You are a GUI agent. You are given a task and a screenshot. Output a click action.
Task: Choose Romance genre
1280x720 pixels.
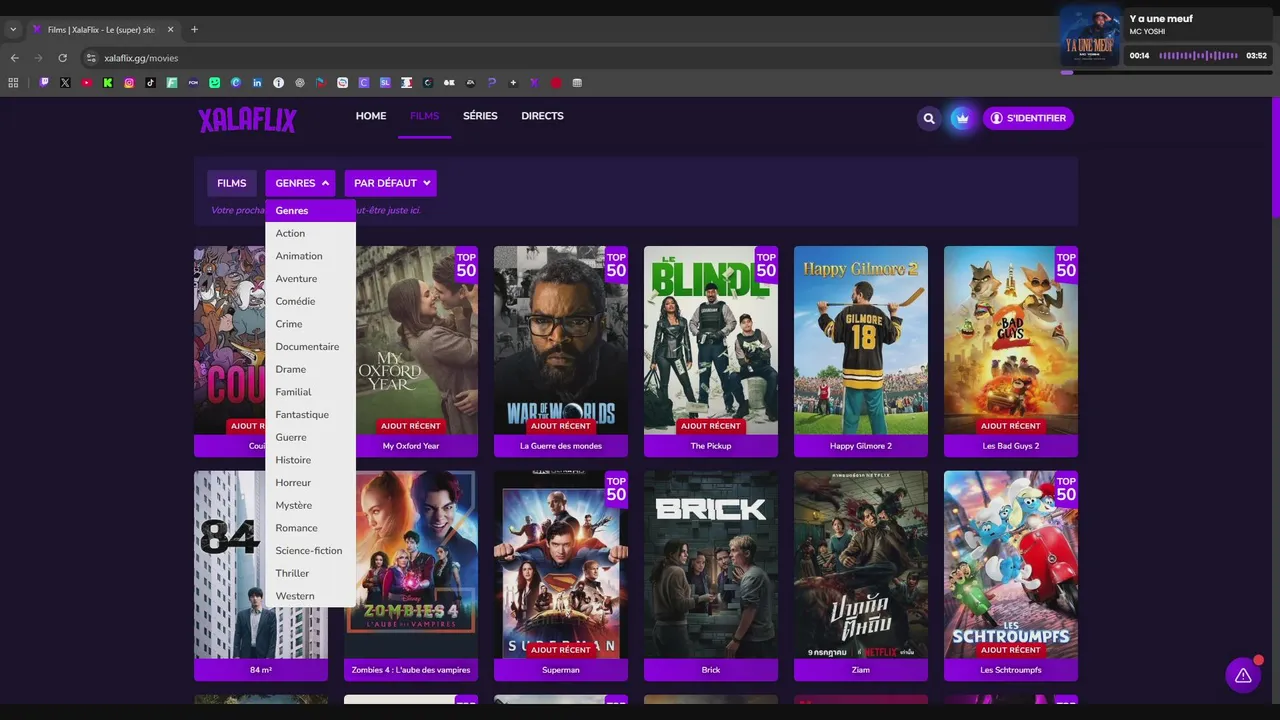coord(310,528)
